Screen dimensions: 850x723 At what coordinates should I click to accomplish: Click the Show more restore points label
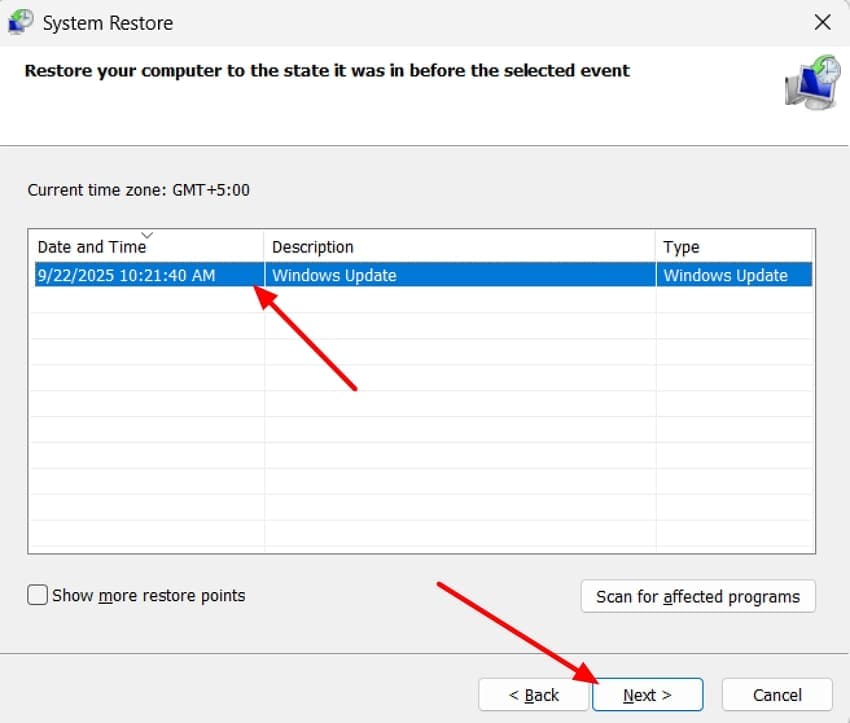click(149, 595)
